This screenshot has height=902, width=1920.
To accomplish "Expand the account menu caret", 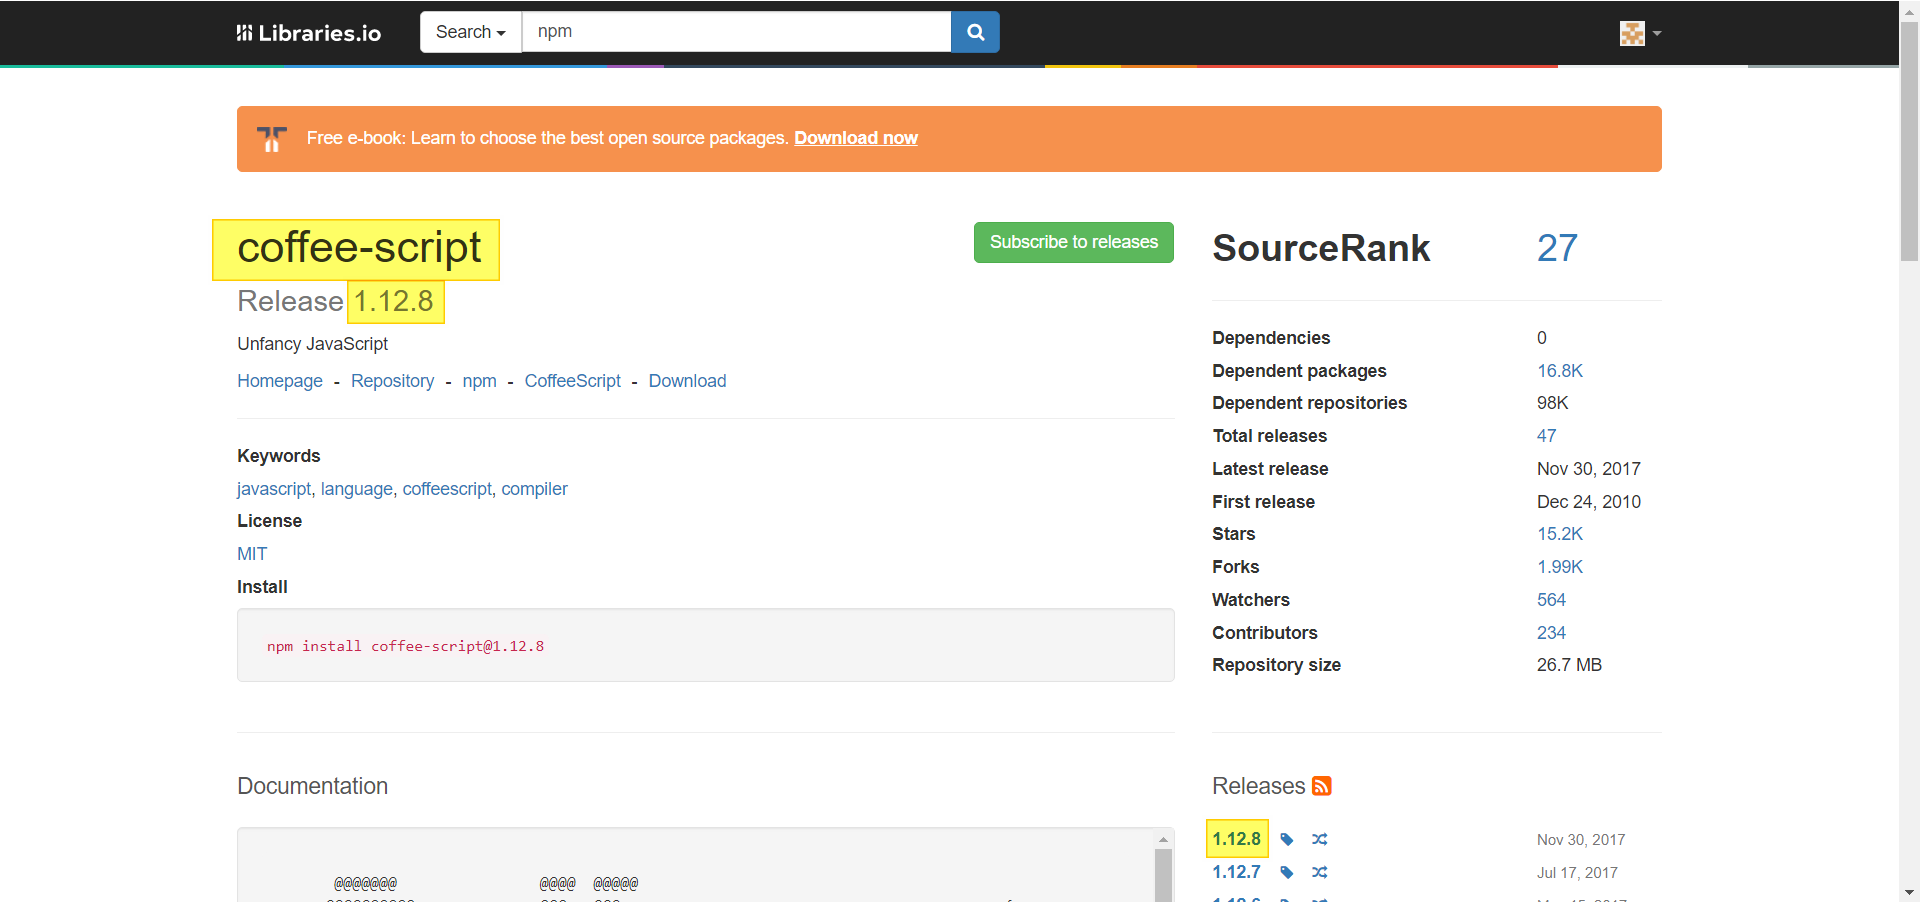I will (x=1658, y=34).
